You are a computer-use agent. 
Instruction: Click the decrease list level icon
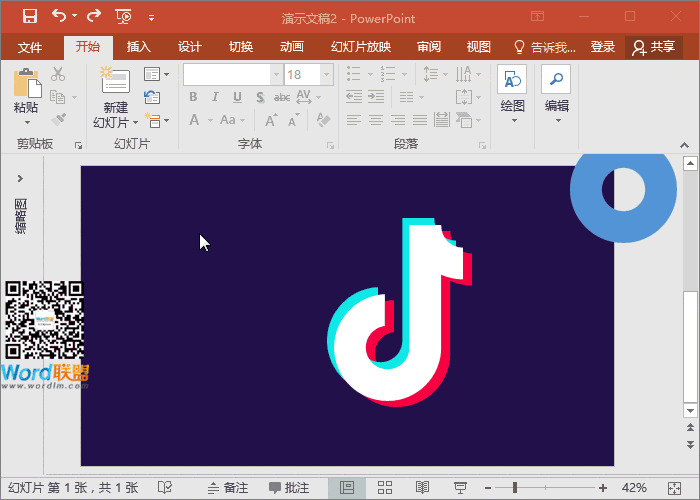354,97
